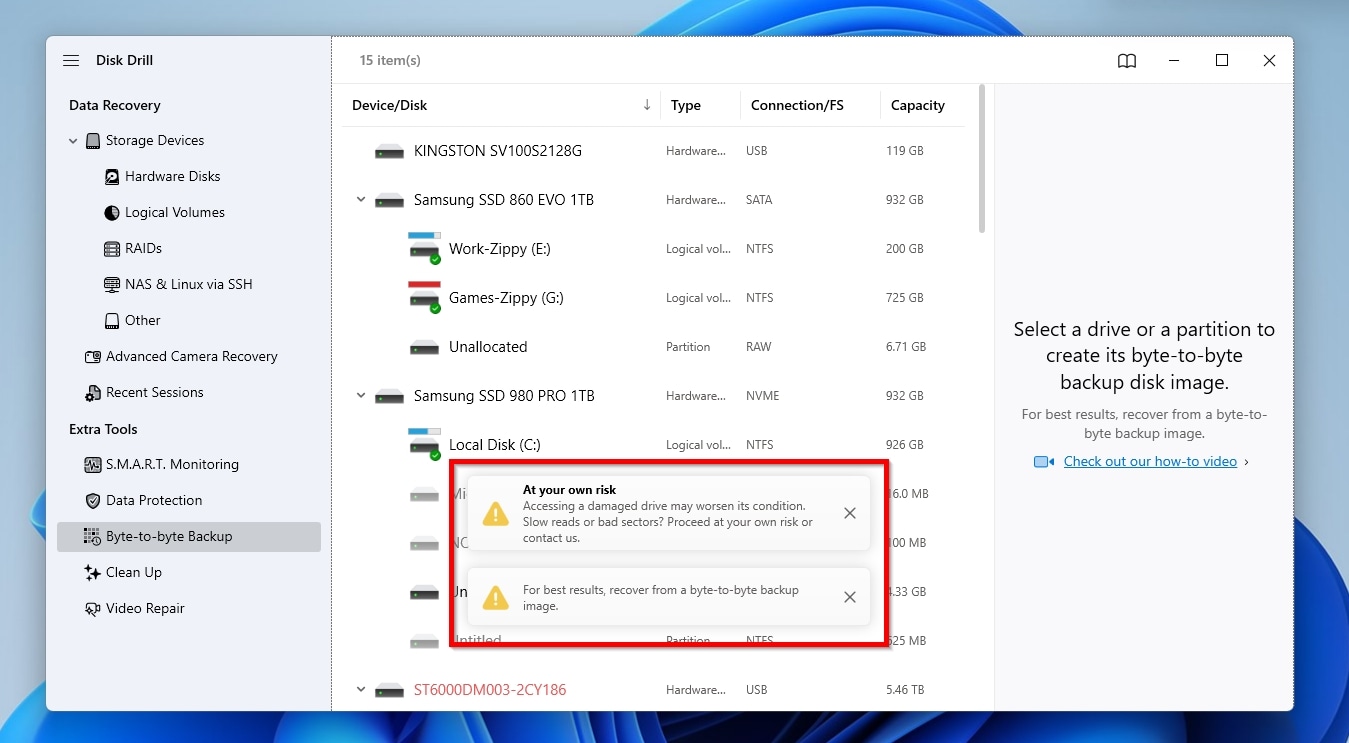Click the KINGSTON SV100S2128G disk icon

[x=389, y=152]
